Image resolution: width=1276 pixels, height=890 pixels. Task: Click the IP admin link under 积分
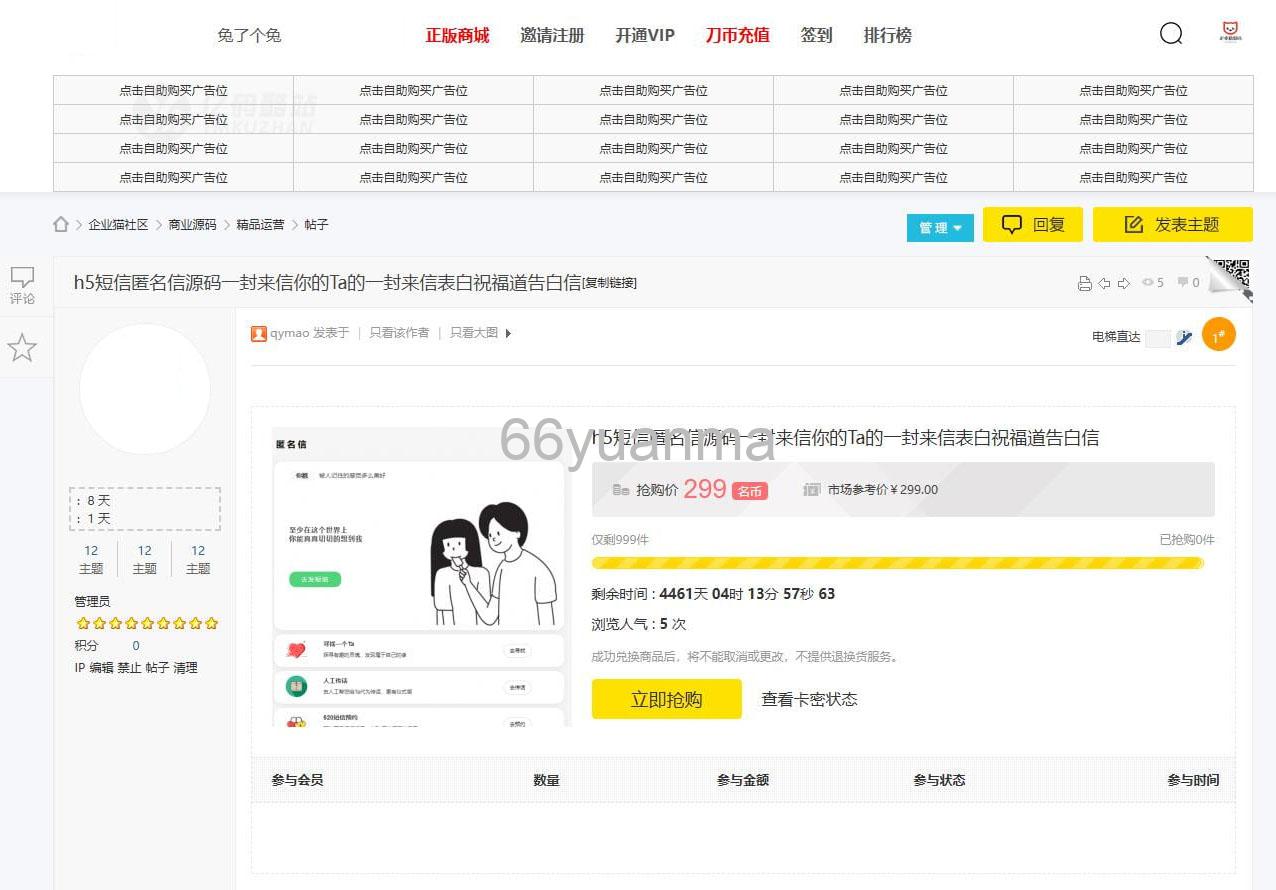pyautogui.click(x=80, y=667)
